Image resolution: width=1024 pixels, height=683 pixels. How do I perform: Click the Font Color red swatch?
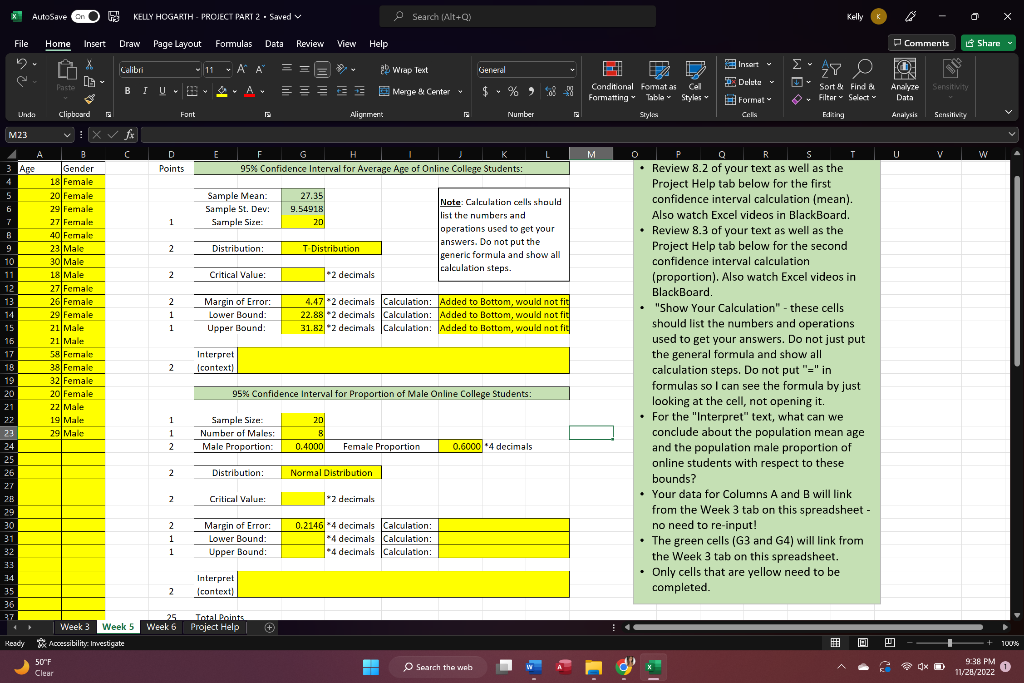click(249, 91)
